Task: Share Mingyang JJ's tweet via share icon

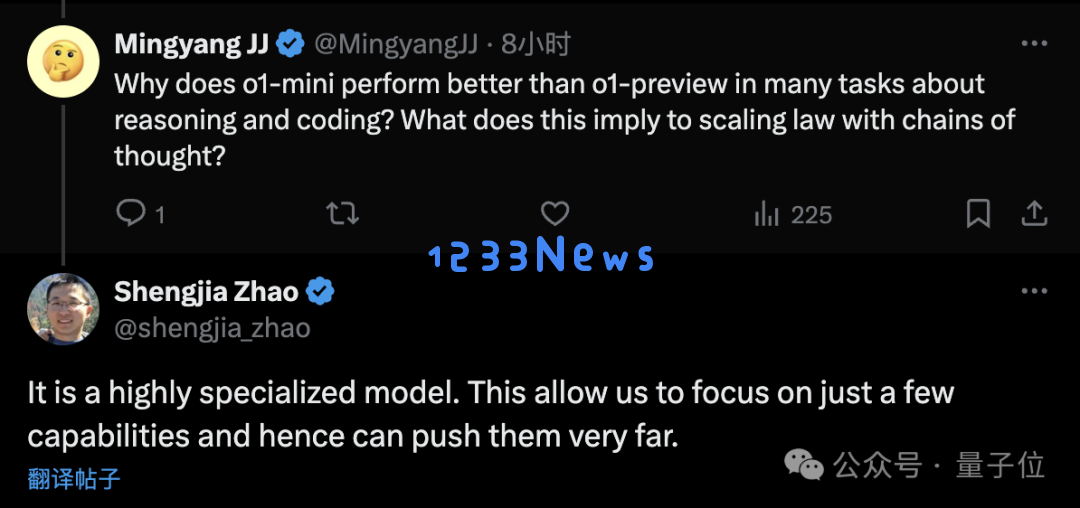Action: tap(1034, 214)
